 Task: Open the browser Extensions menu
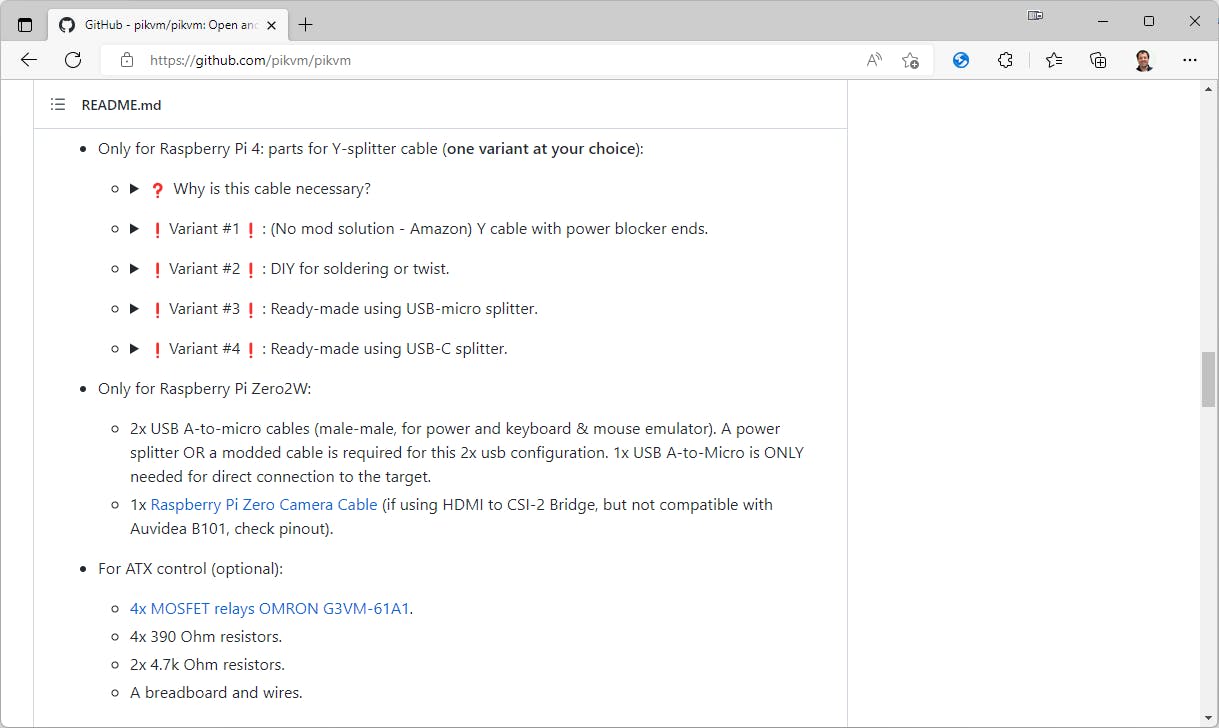coord(1006,60)
